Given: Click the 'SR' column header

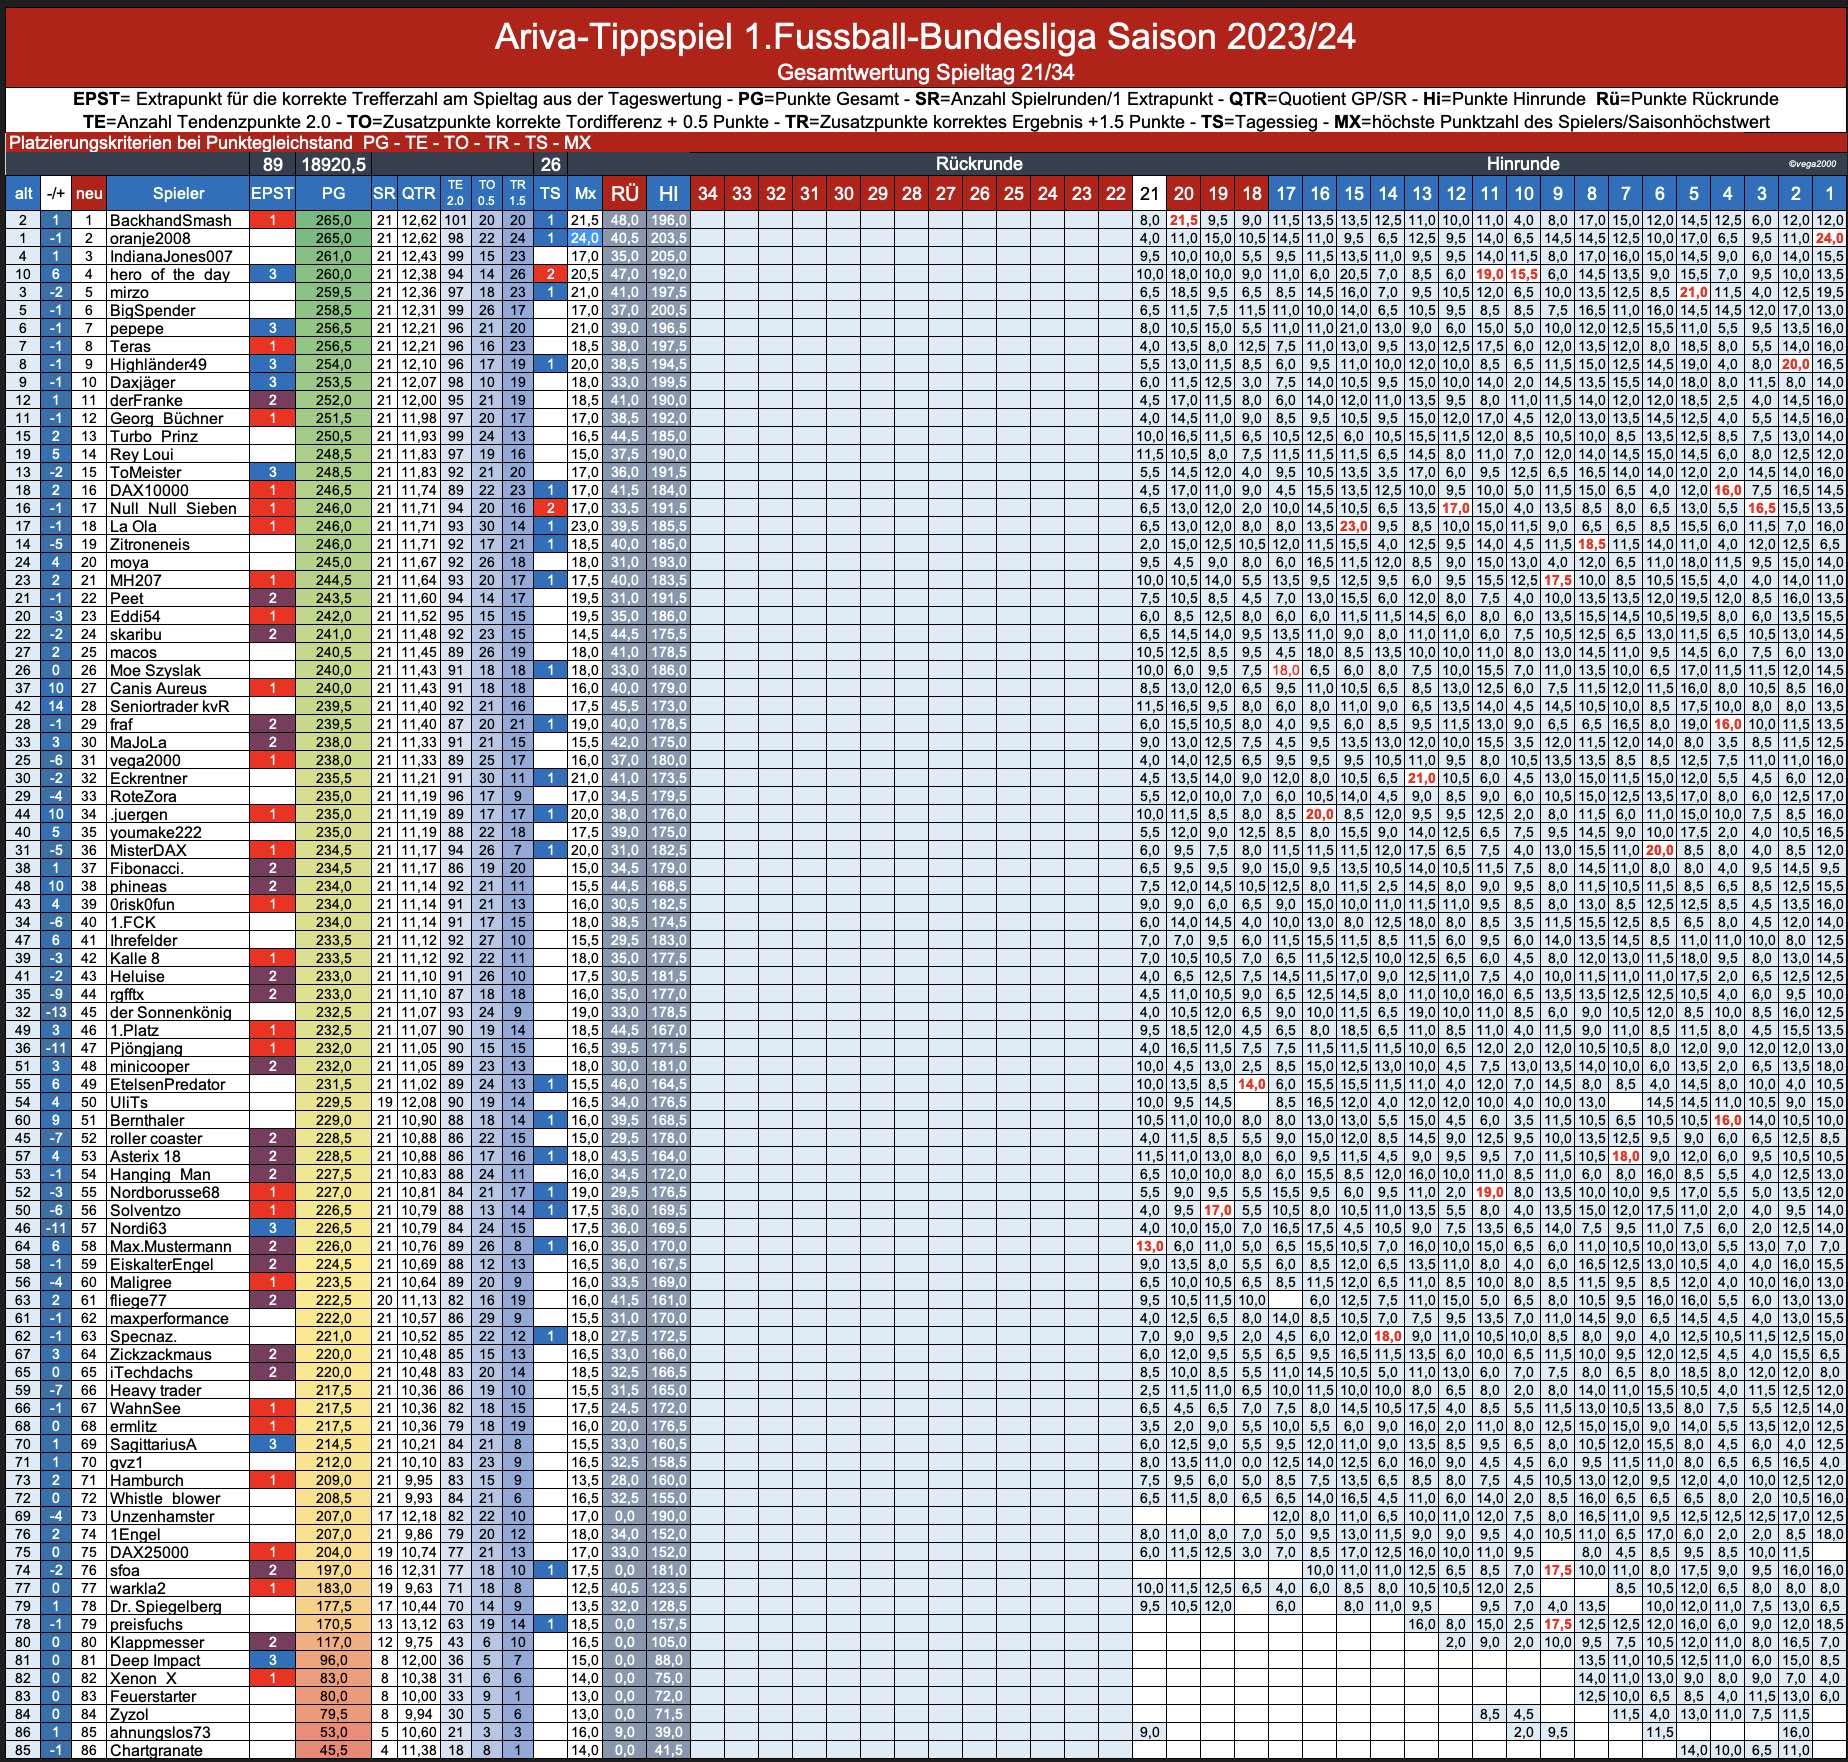Looking at the screenshot, I should 384,194.
